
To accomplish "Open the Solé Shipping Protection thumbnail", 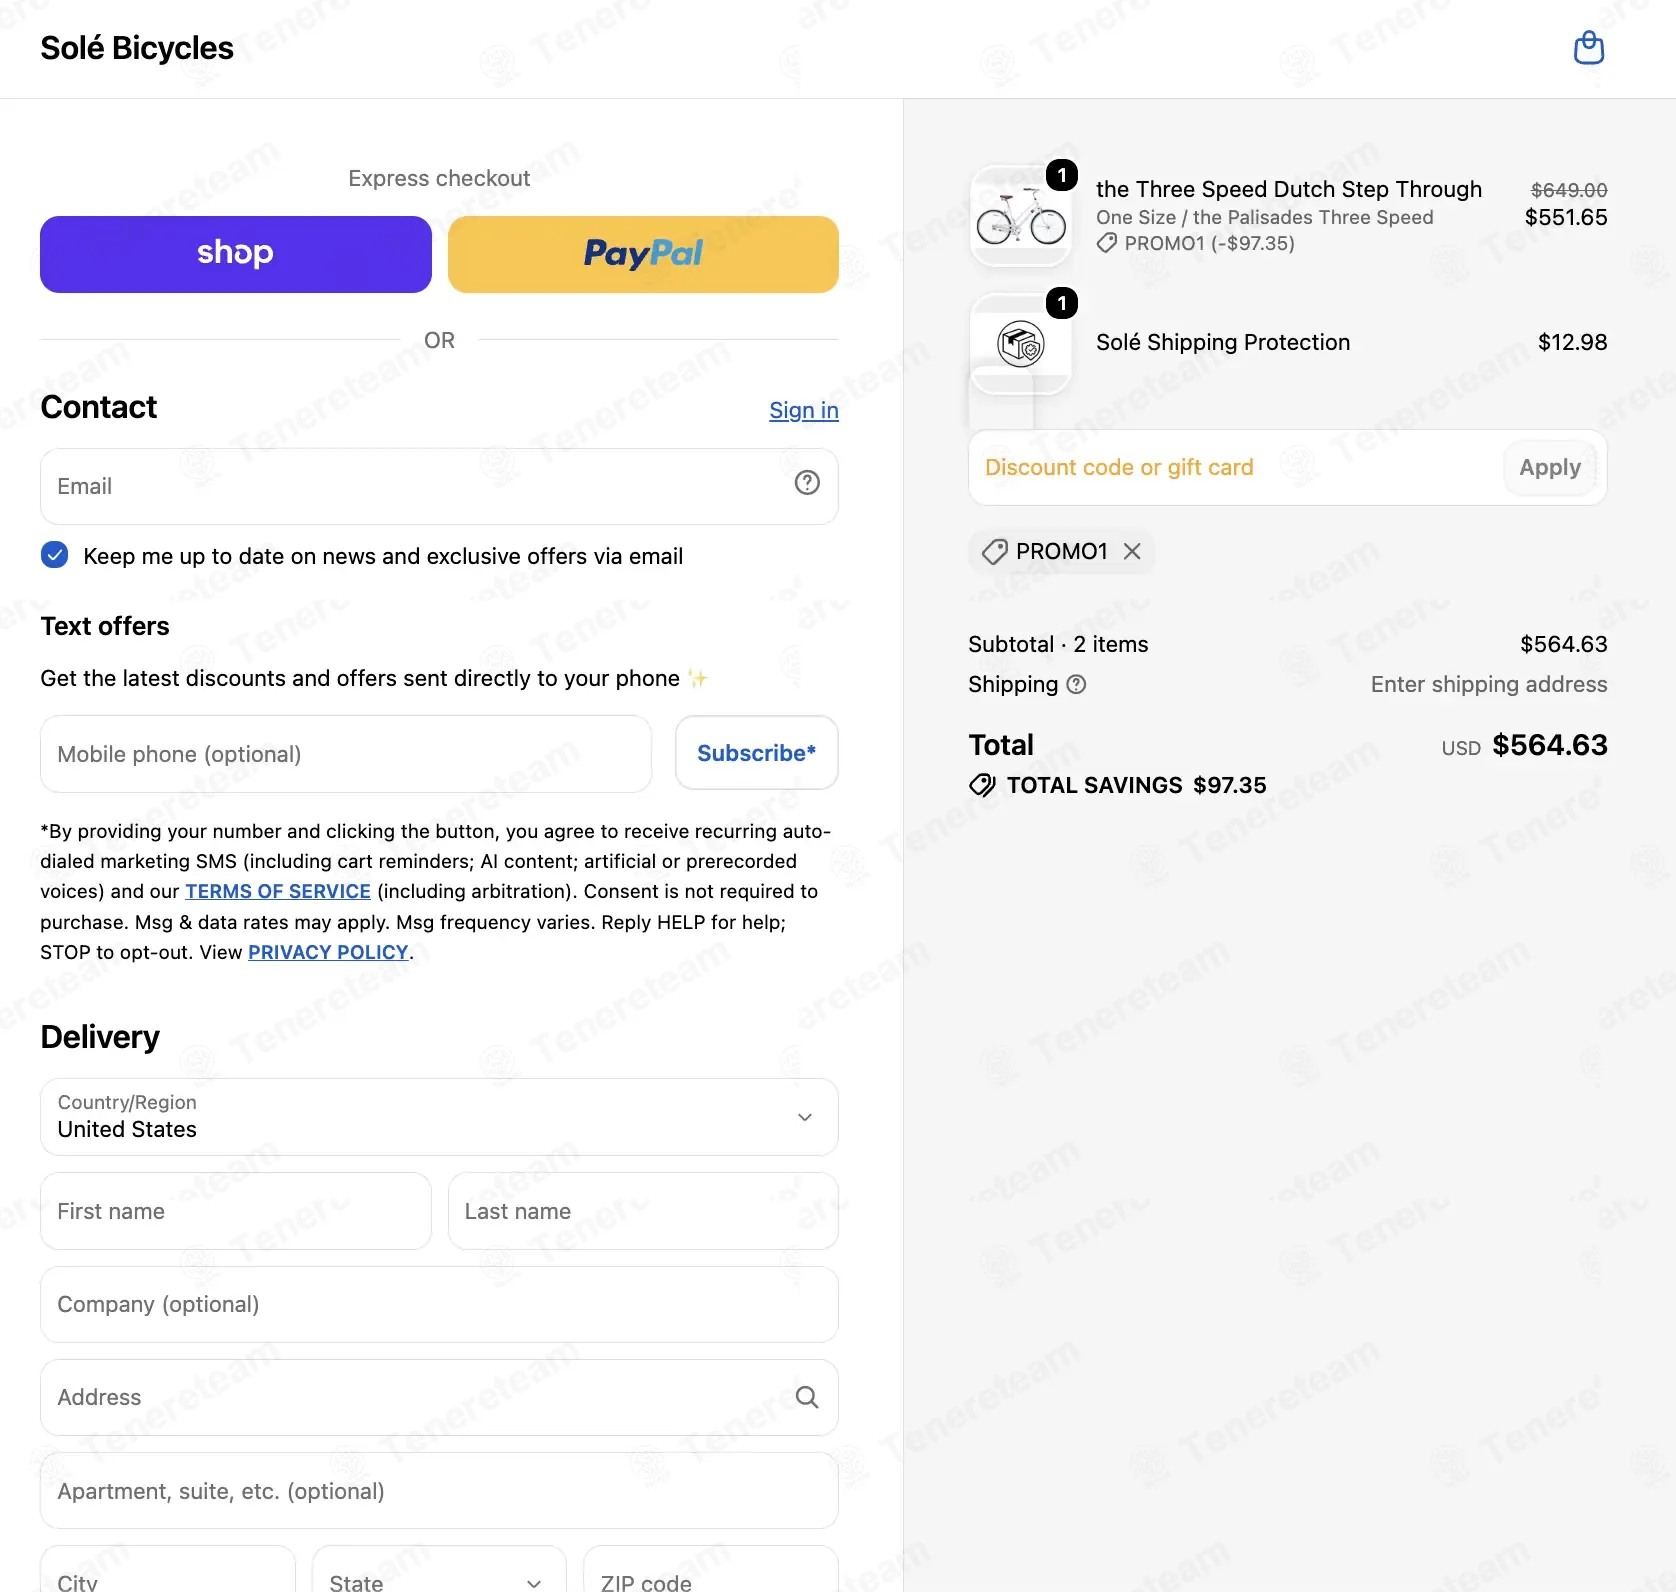I will coord(1021,344).
